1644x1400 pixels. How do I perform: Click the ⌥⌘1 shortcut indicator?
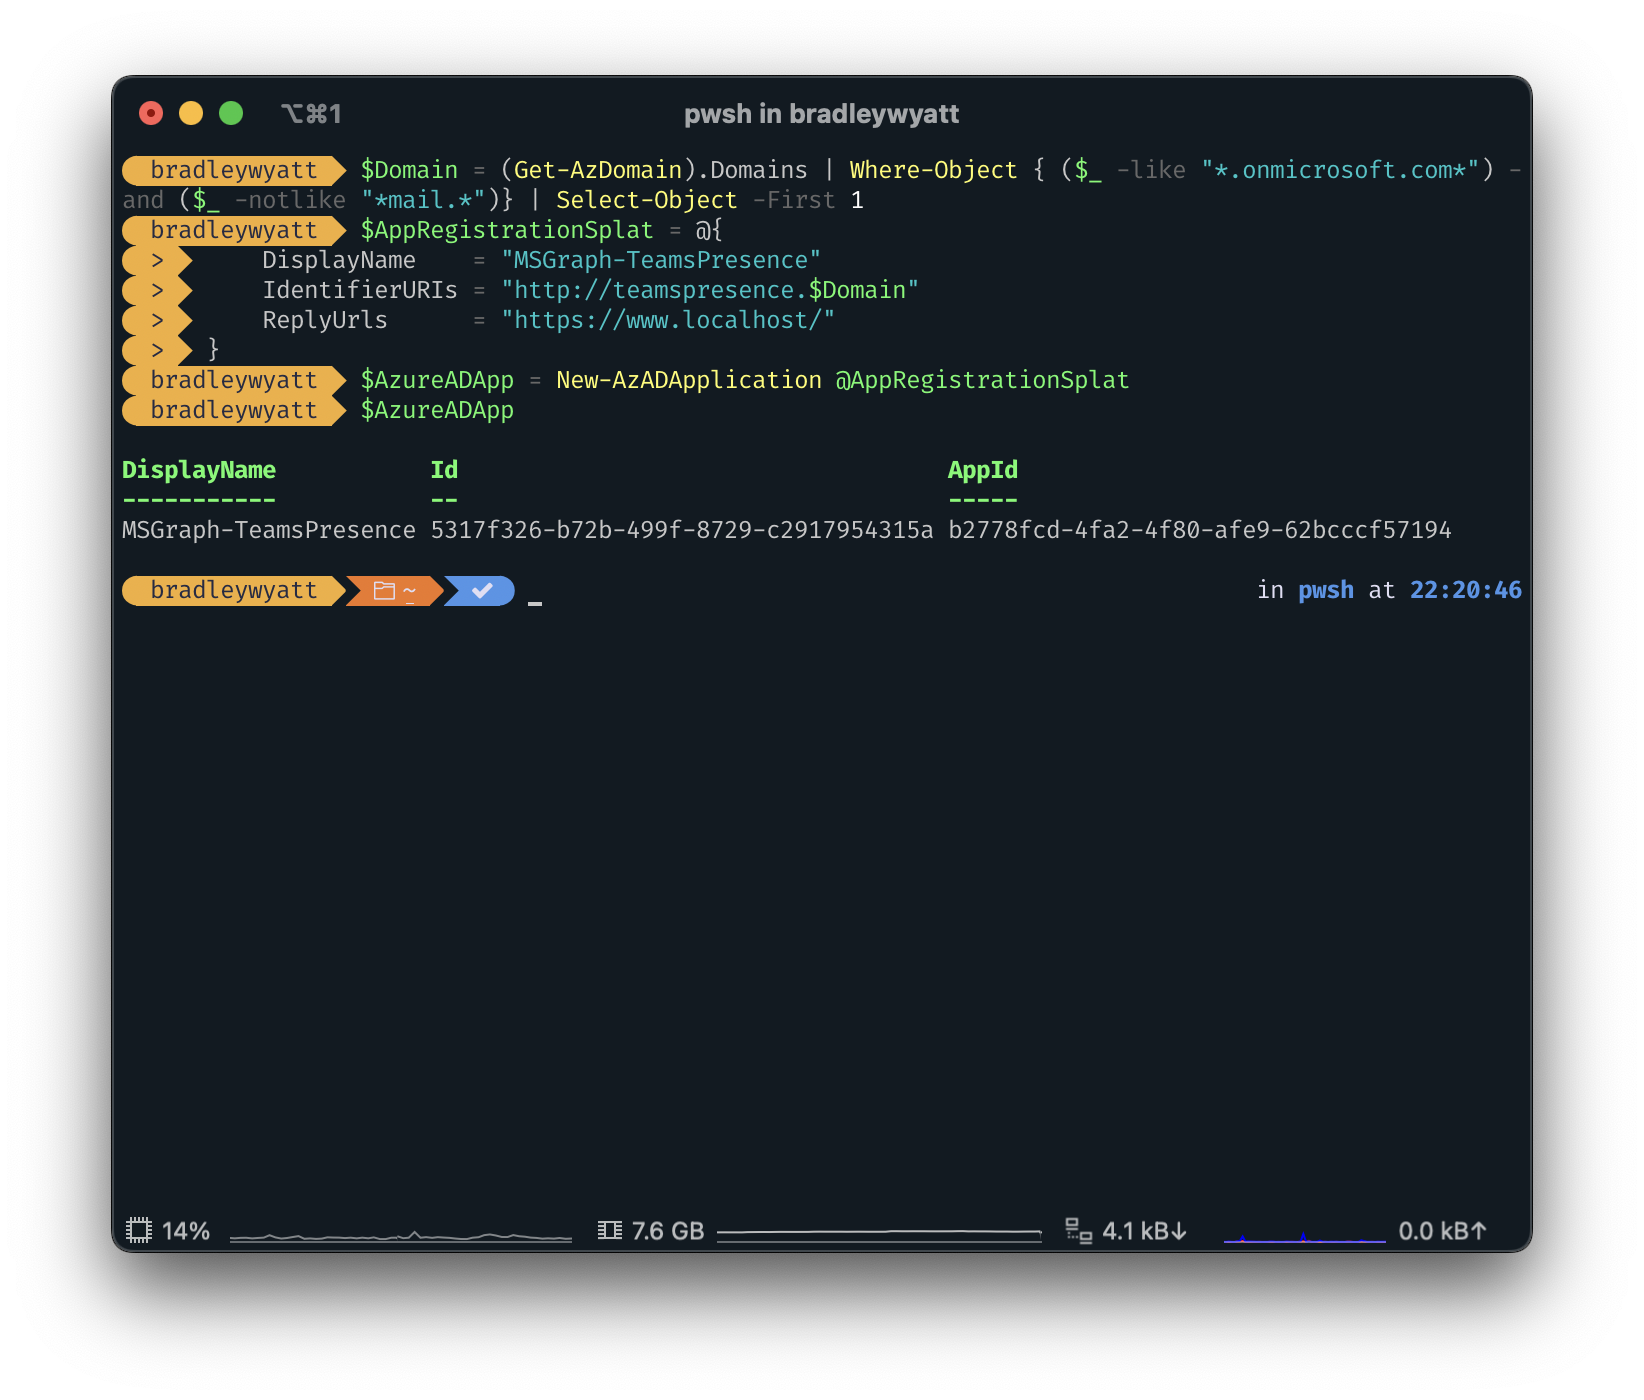pos(311,114)
